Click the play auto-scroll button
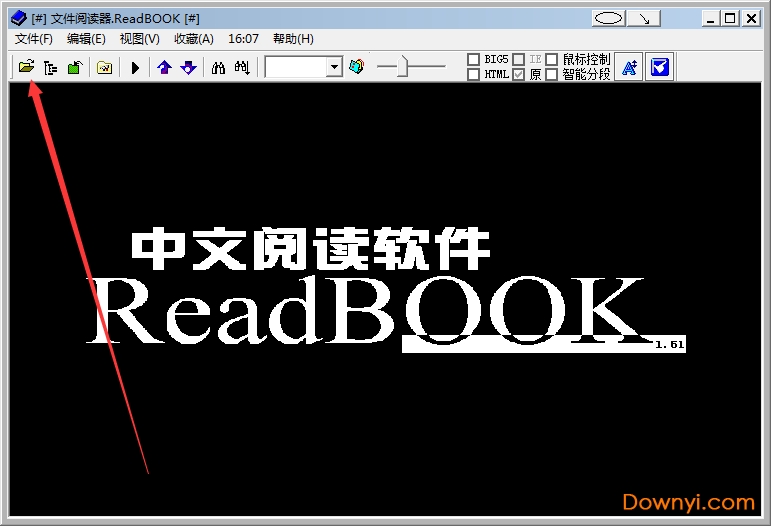This screenshot has height=526, width=771. [135, 67]
